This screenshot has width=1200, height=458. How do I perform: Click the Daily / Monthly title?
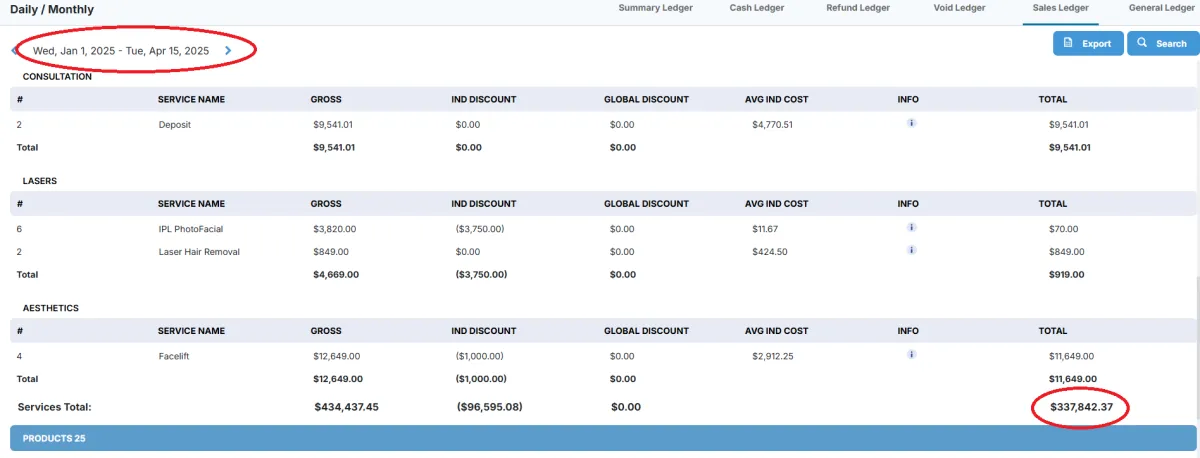tap(52, 9)
